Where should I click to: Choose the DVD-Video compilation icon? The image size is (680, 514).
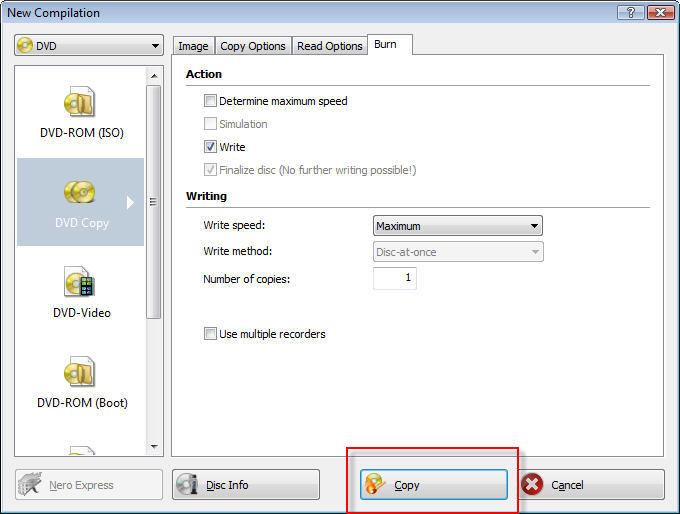tap(80, 282)
